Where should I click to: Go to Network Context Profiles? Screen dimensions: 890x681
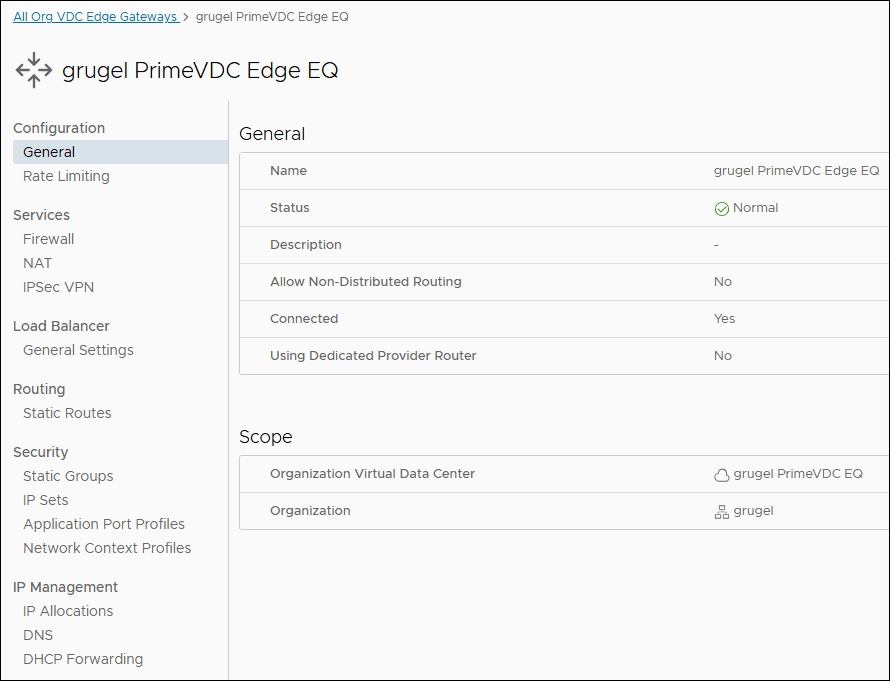(x=107, y=548)
